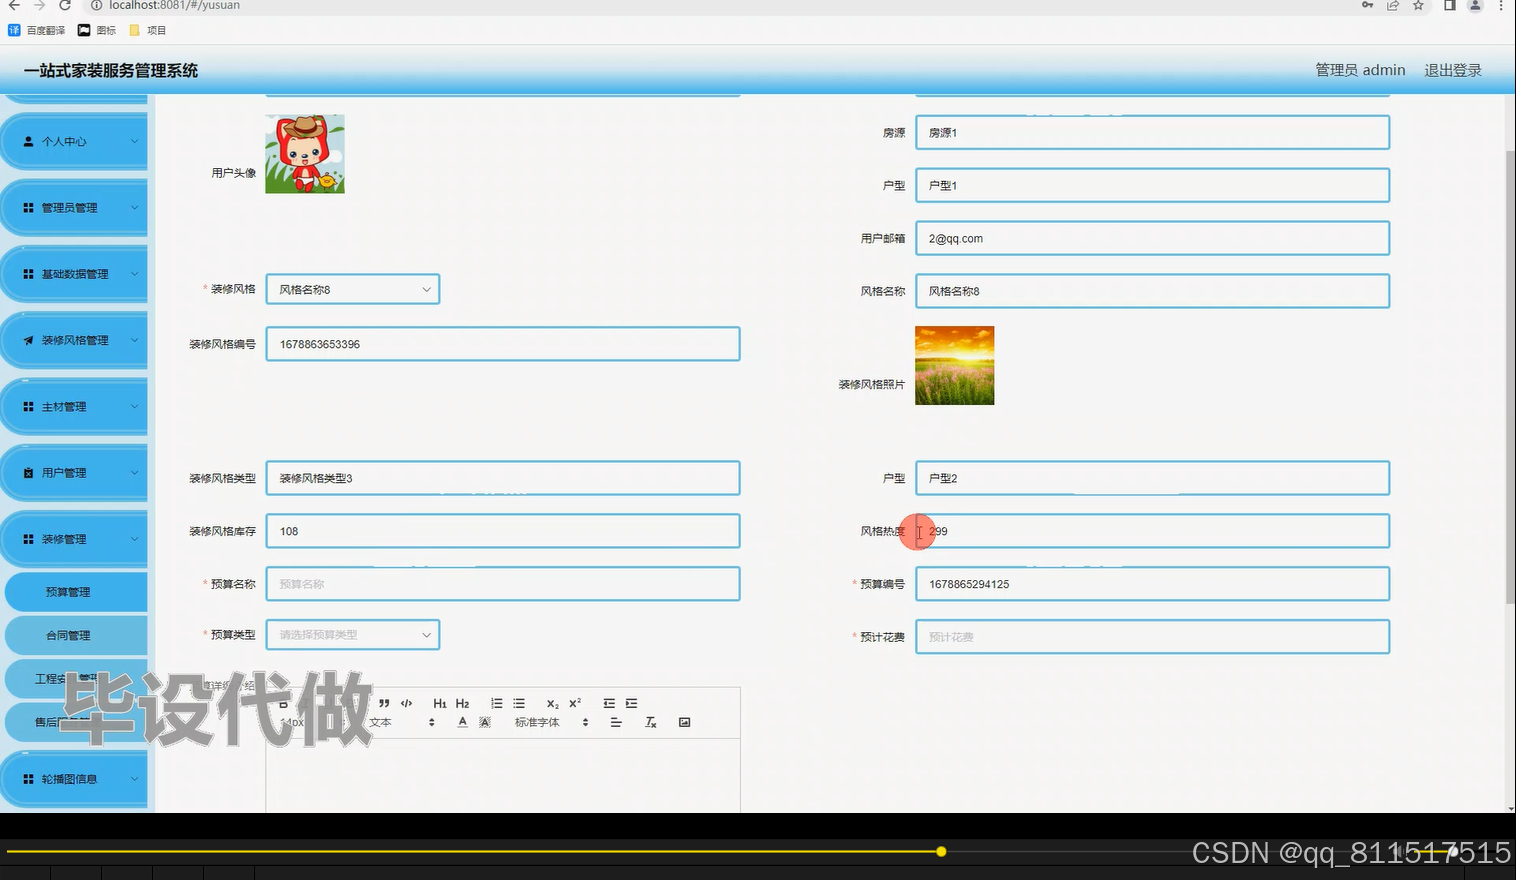Insert a blockquote in the rich text editor
Image resolution: width=1516 pixels, height=880 pixels.
[384, 703]
